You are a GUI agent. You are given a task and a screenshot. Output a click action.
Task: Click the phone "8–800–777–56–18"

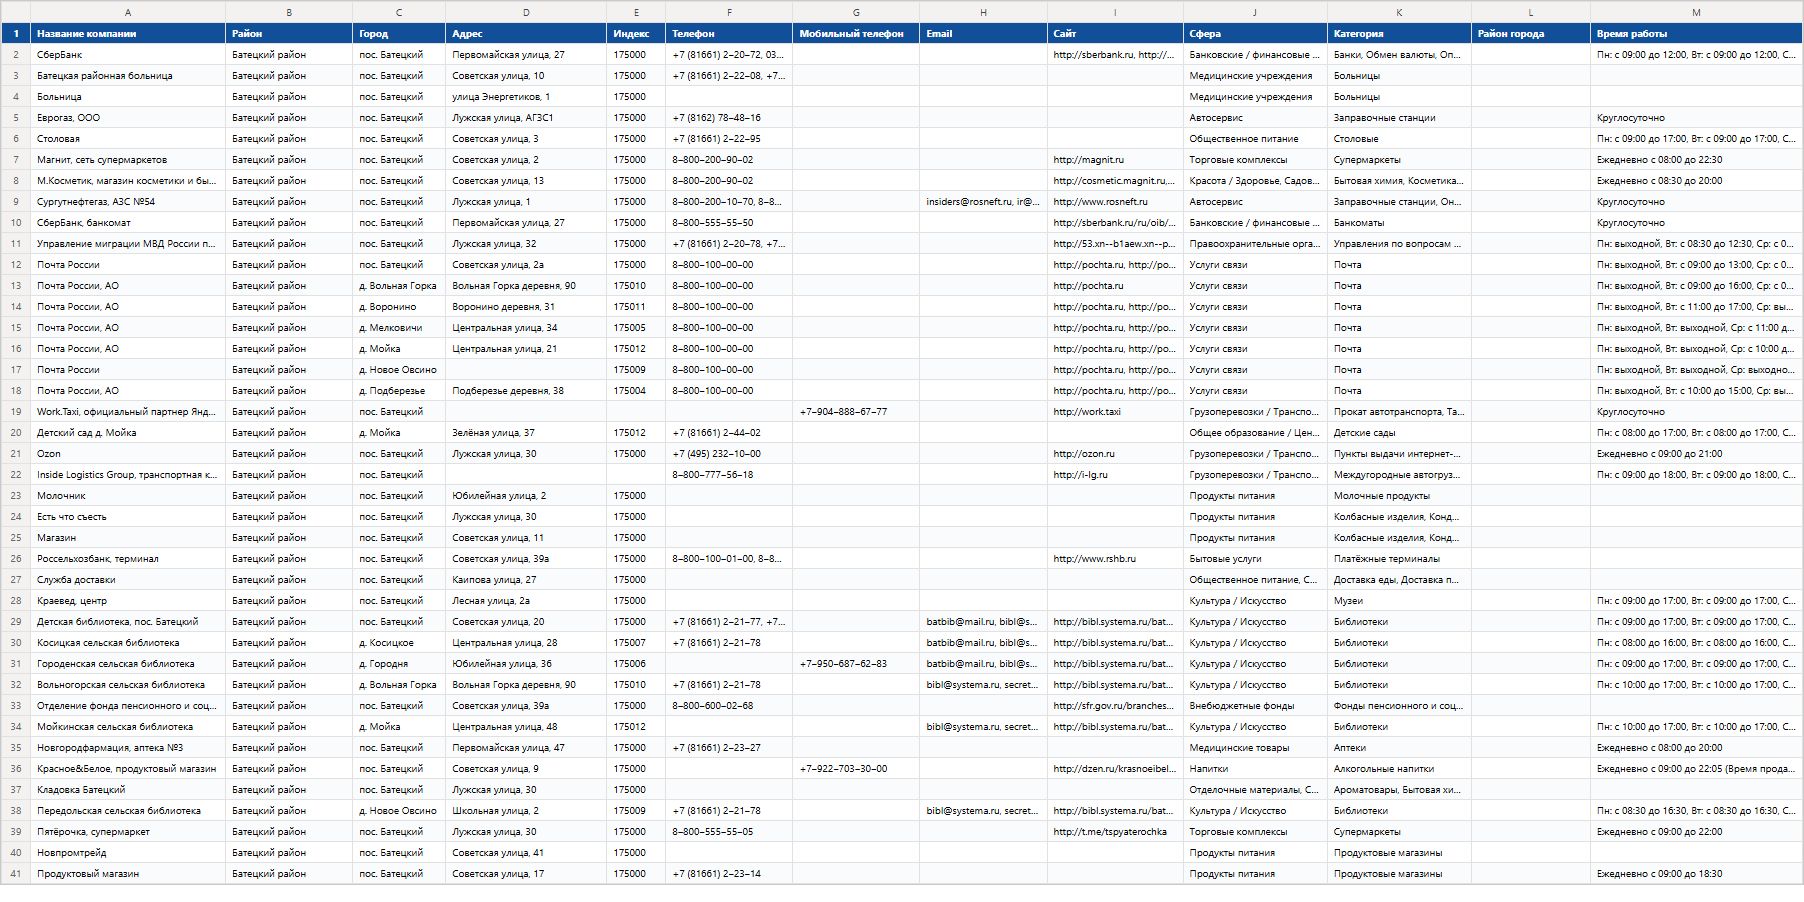[729, 475]
